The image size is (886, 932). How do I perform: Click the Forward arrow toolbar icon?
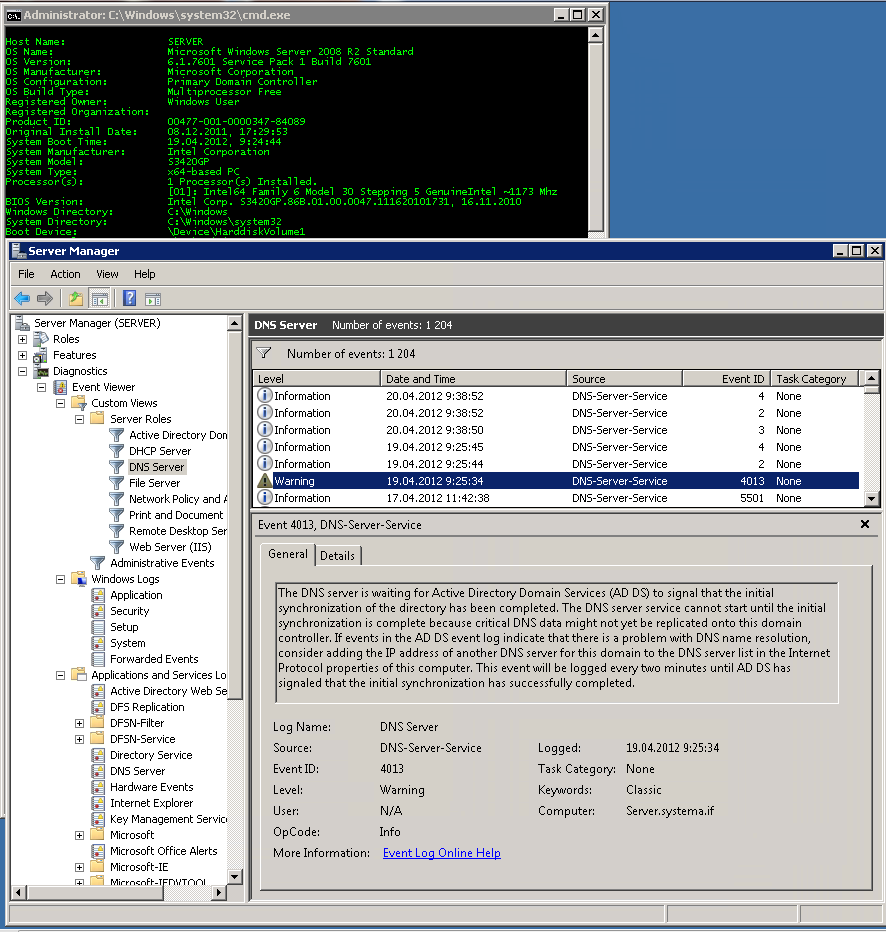(x=45, y=298)
